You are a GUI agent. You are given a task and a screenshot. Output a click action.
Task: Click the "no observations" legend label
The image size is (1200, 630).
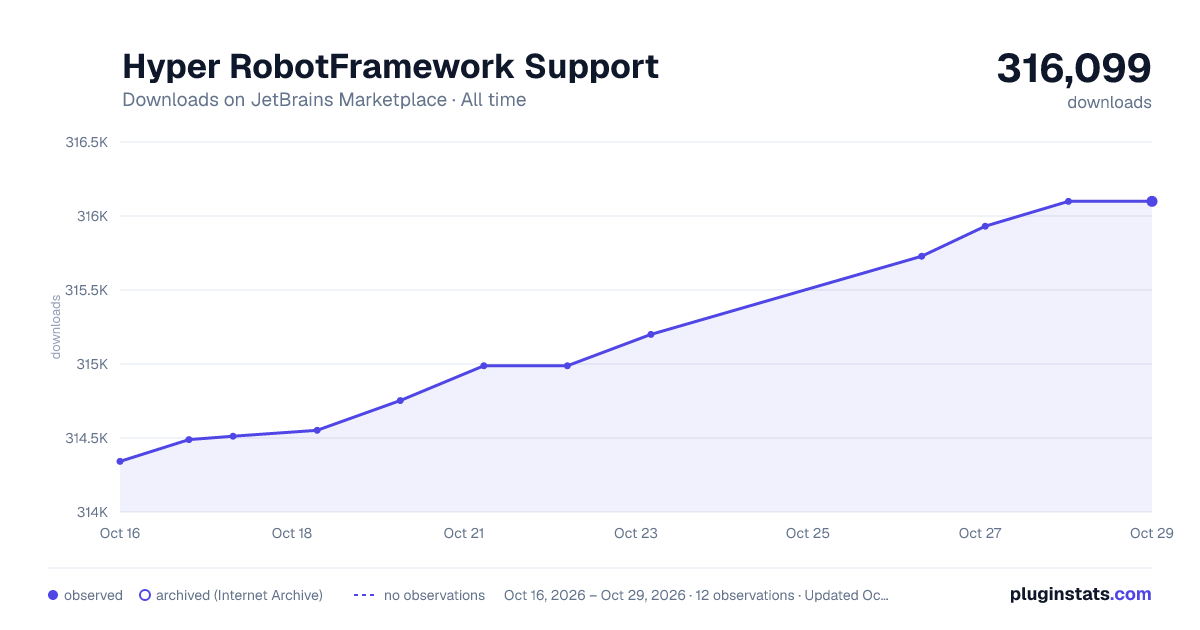coord(434,595)
